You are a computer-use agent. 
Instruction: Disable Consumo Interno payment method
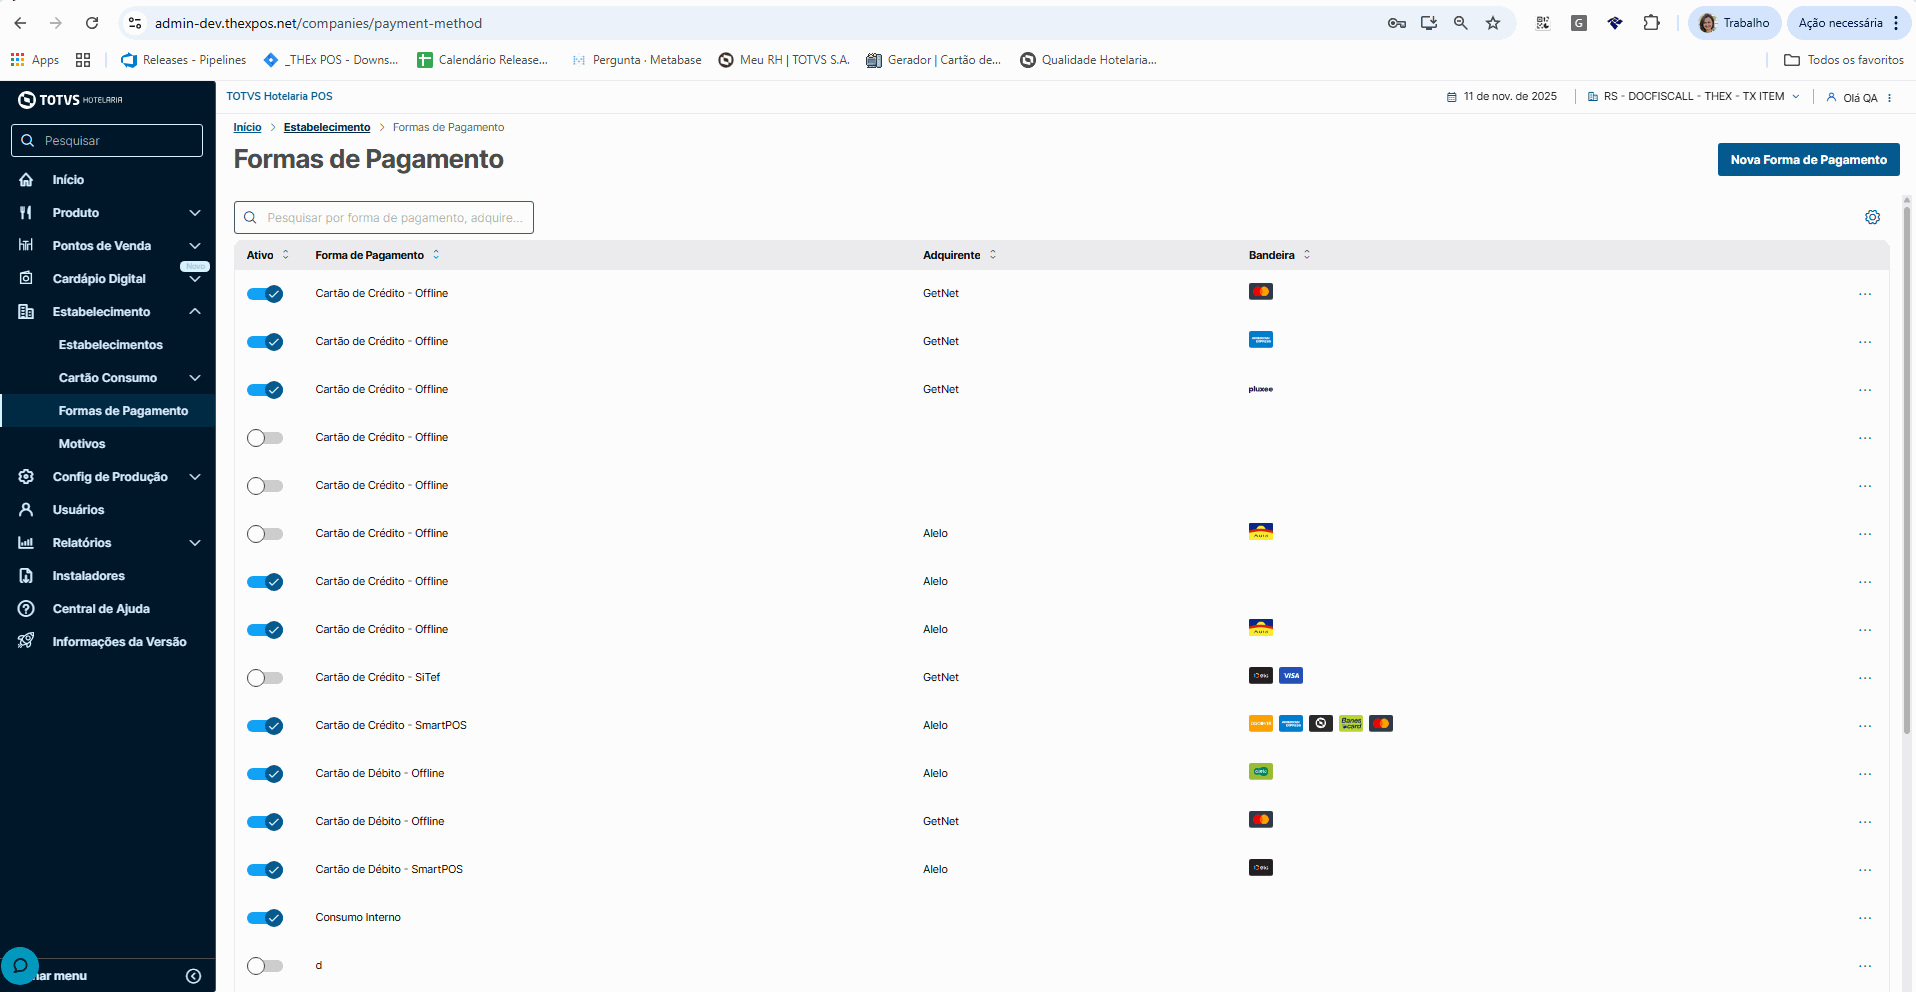click(265, 918)
